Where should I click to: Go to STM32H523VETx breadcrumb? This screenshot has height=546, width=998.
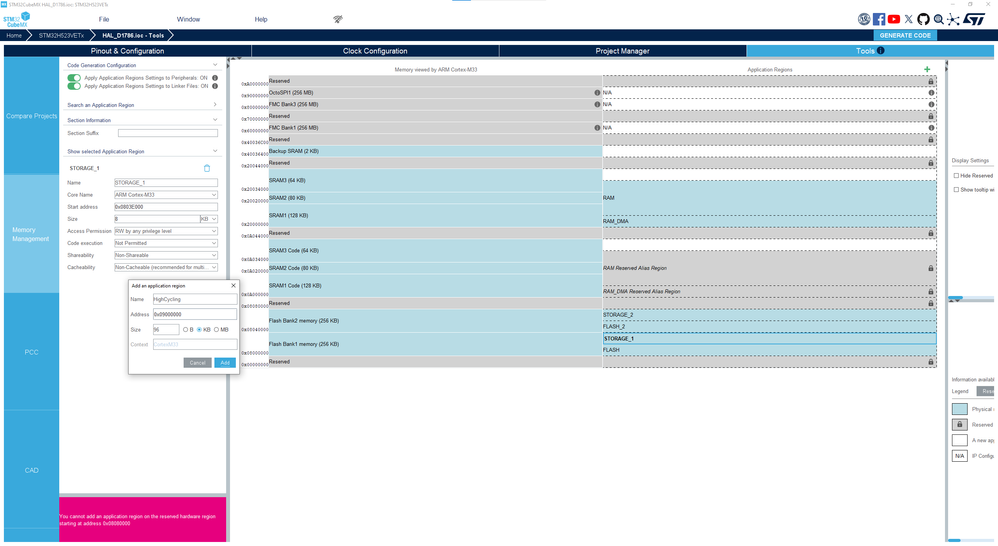coord(61,36)
